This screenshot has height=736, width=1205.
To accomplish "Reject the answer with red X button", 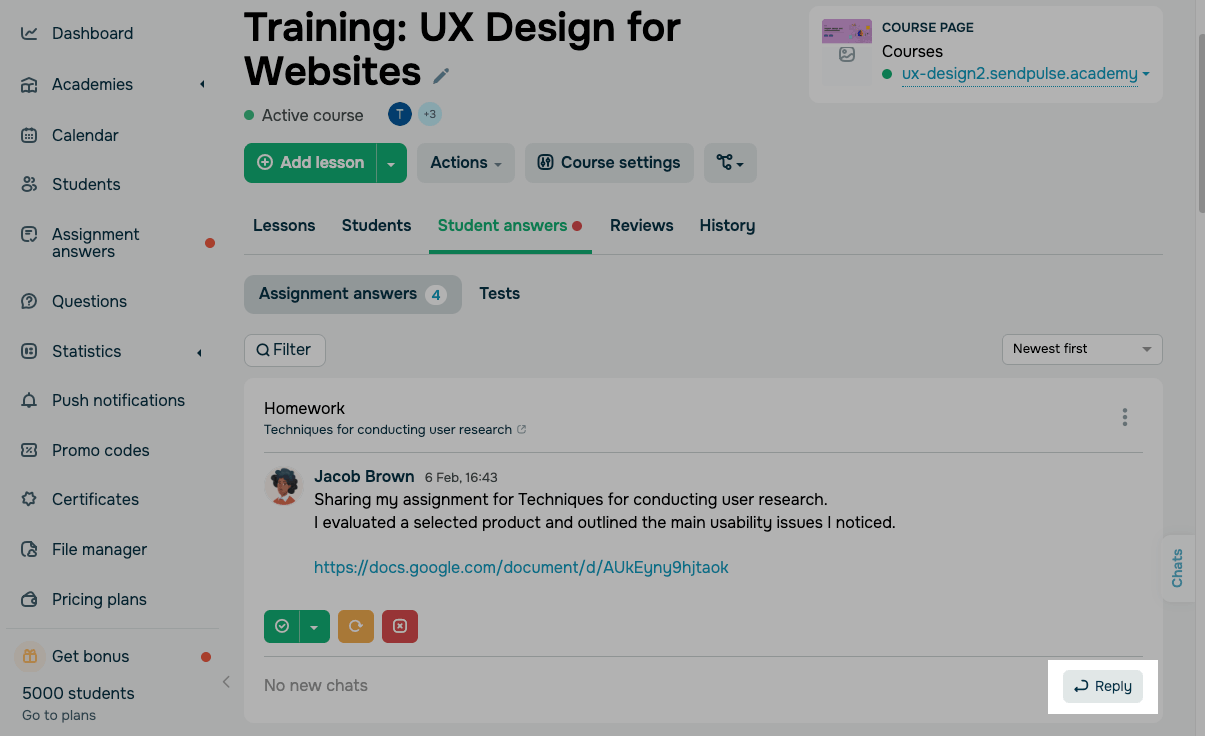I will click(400, 626).
